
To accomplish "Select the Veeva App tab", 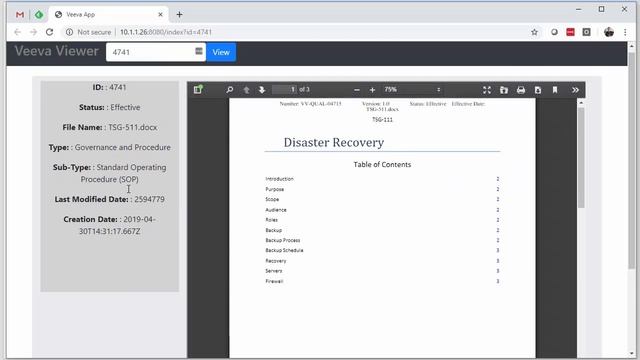I will click(108, 15).
